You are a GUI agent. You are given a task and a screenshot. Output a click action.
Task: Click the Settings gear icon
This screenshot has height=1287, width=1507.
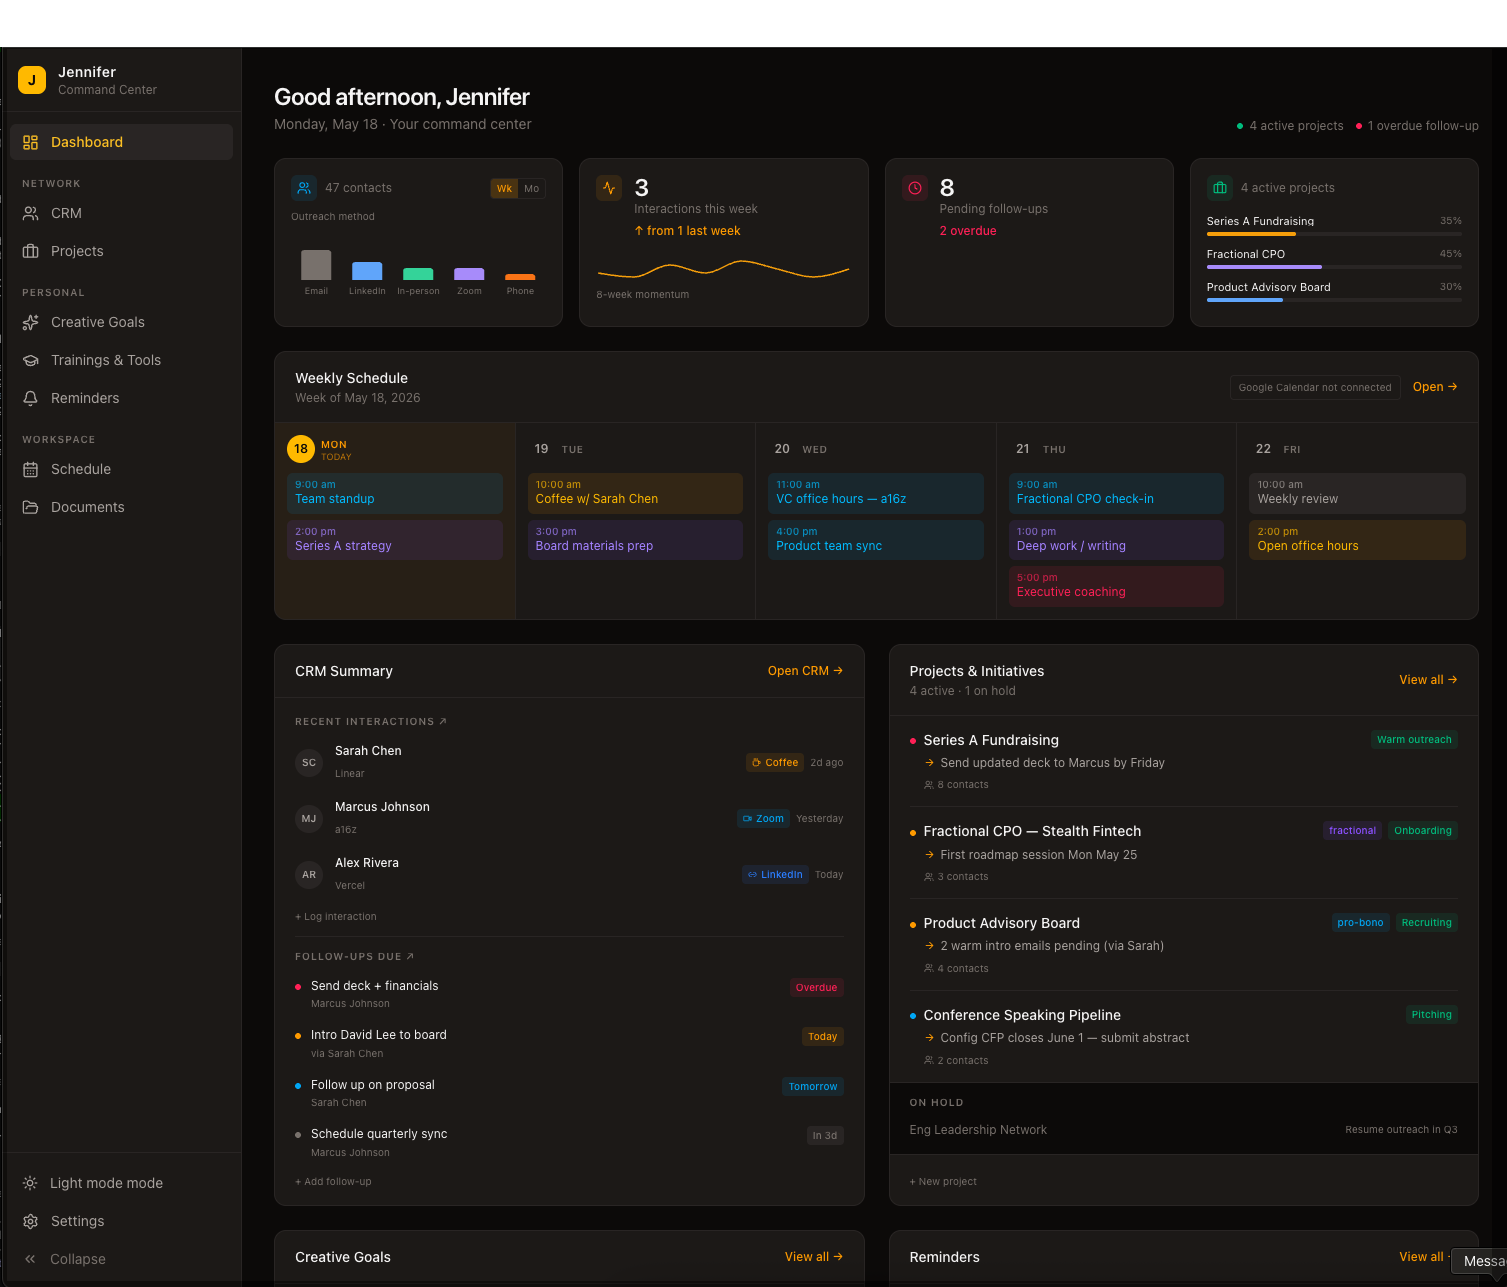(x=31, y=1221)
